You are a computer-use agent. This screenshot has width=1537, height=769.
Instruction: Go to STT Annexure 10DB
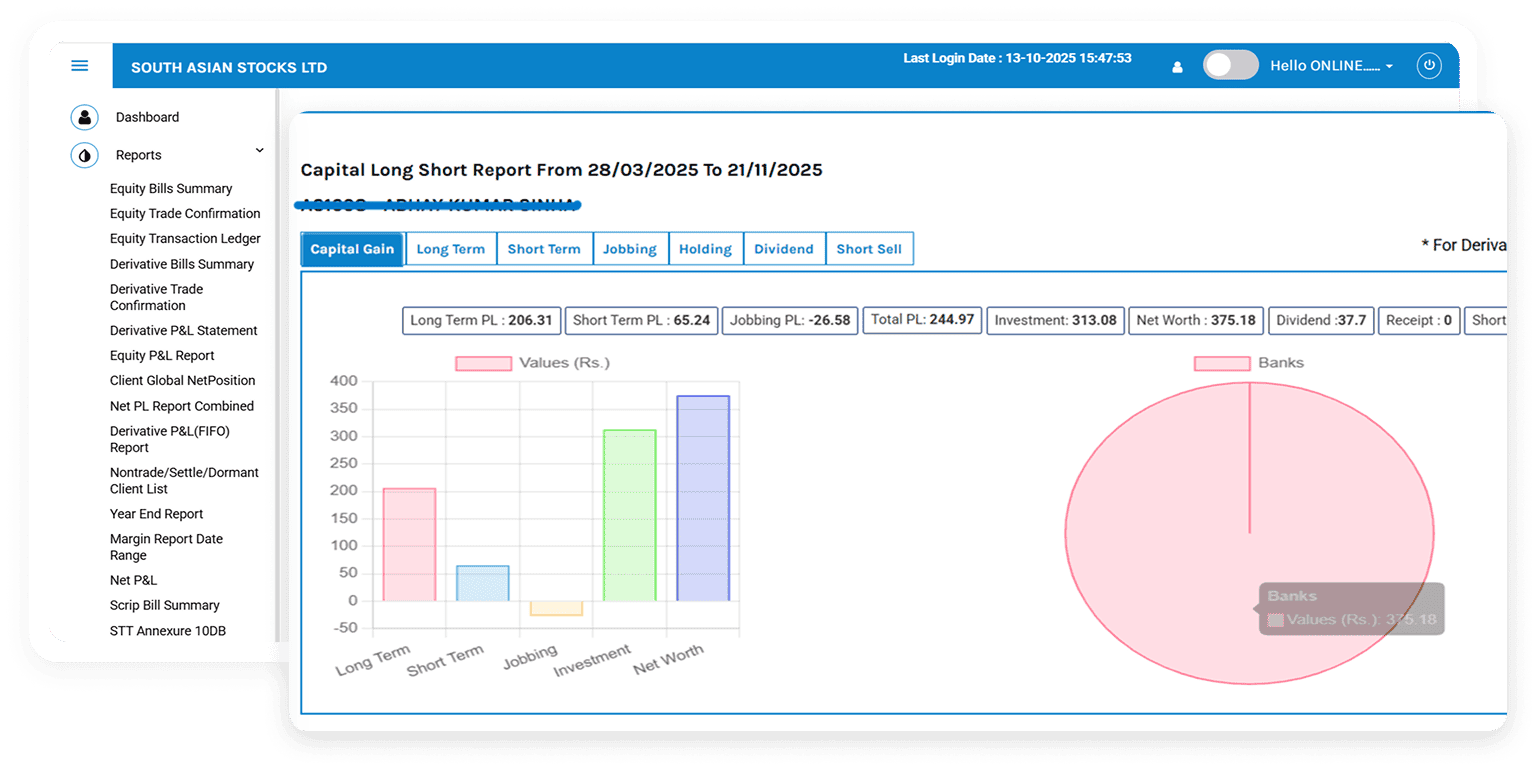point(165,631)
